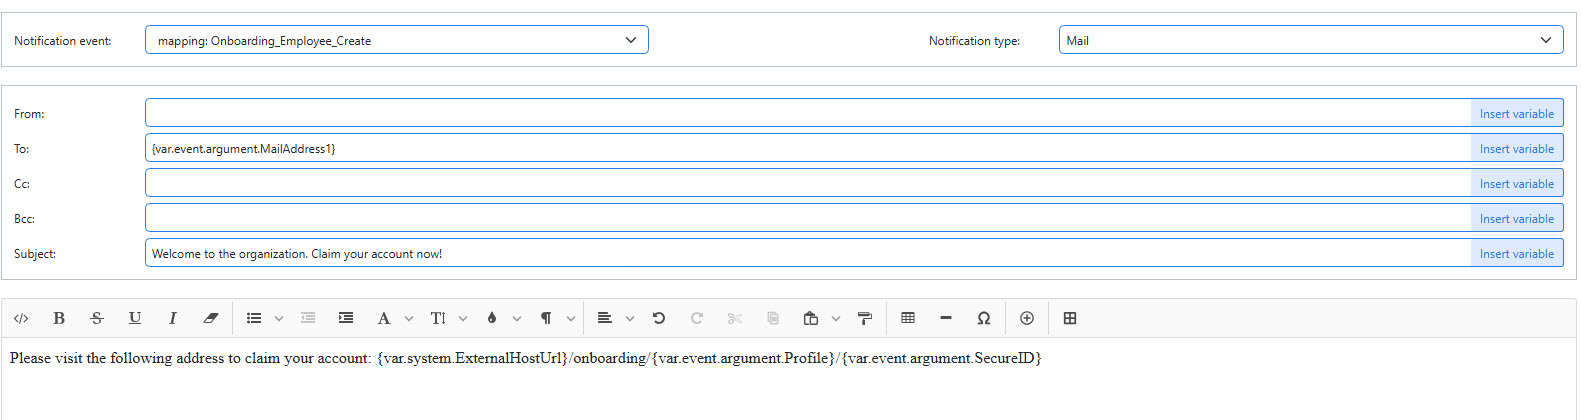Click grid blocks icon in toolbar

click(1070, 318)
